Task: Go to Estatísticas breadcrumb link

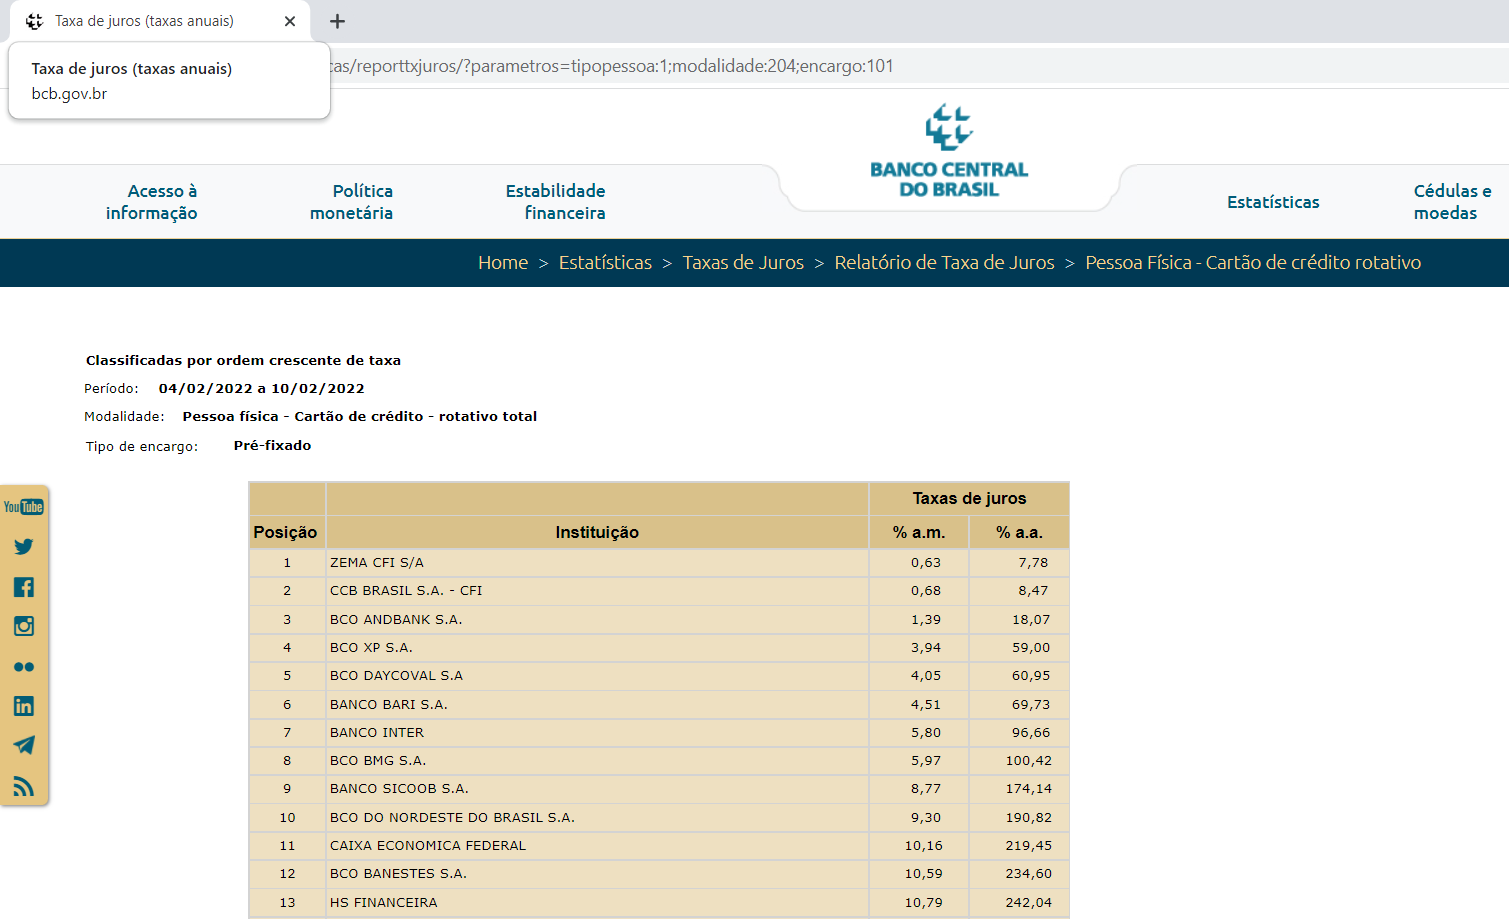Action: (x=605, y=263)
